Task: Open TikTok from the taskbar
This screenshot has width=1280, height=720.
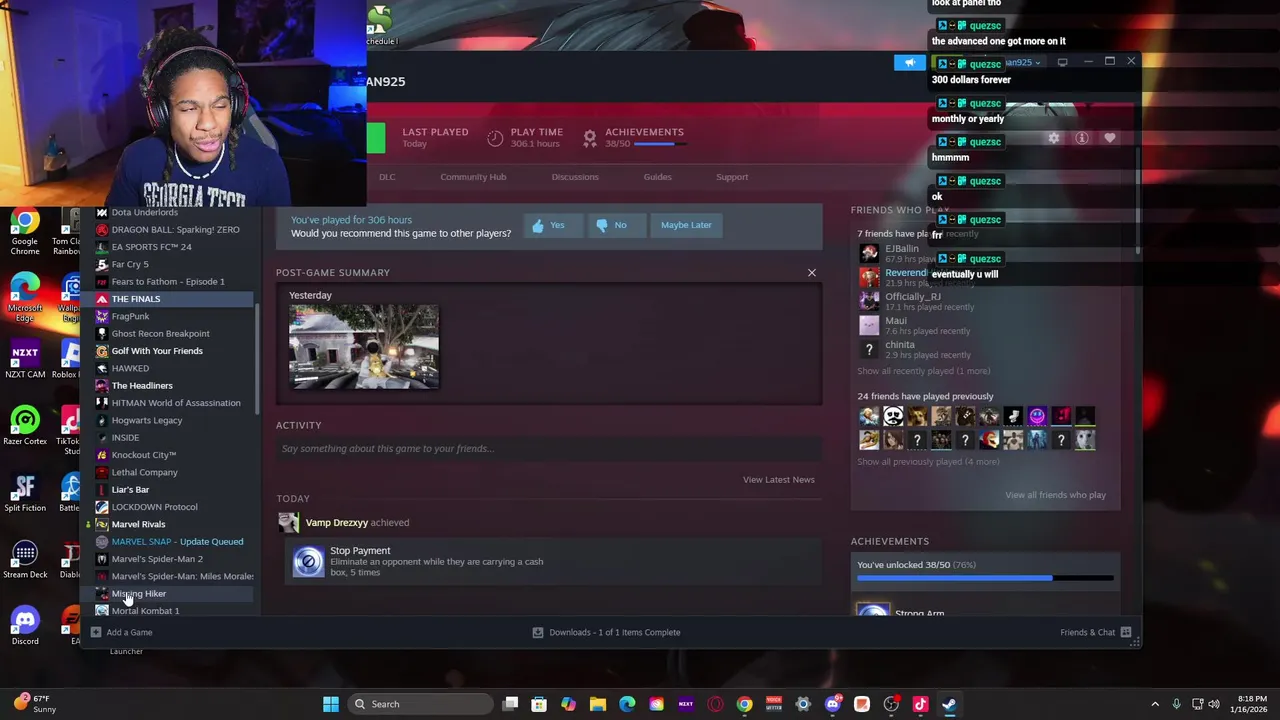Action: 920,704
